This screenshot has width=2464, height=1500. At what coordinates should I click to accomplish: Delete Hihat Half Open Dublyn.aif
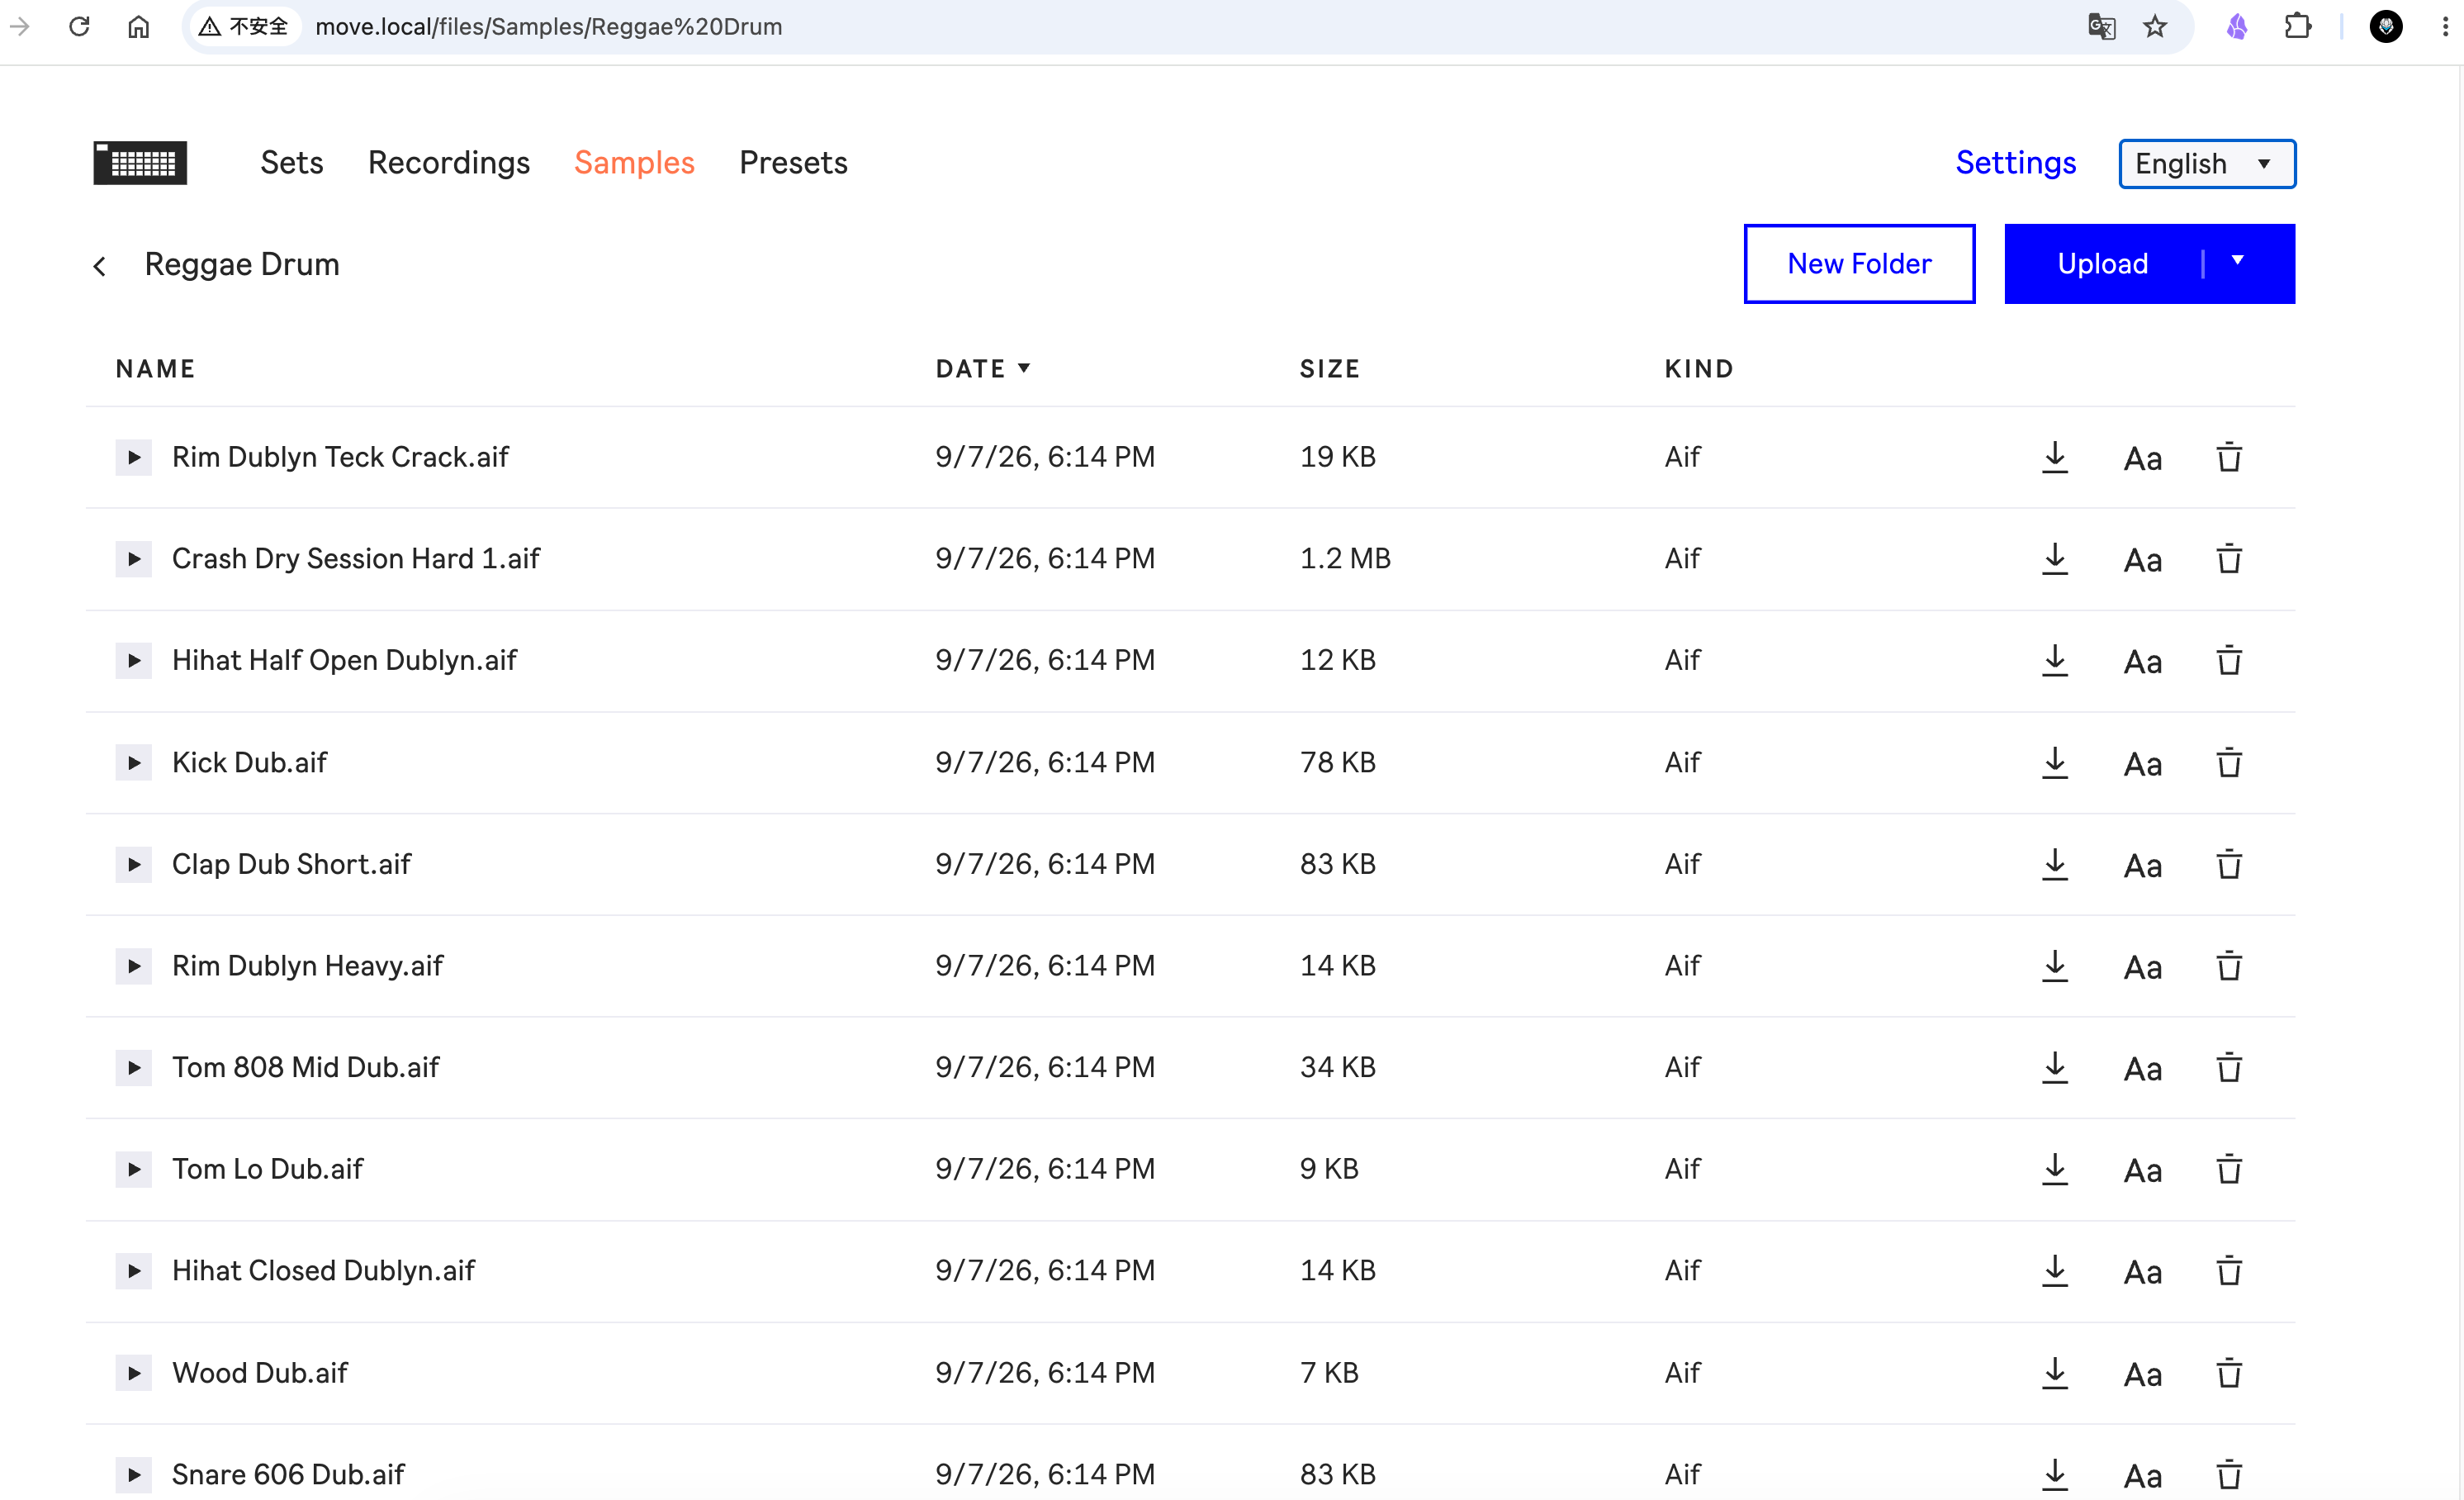(x=2229, y=661)
